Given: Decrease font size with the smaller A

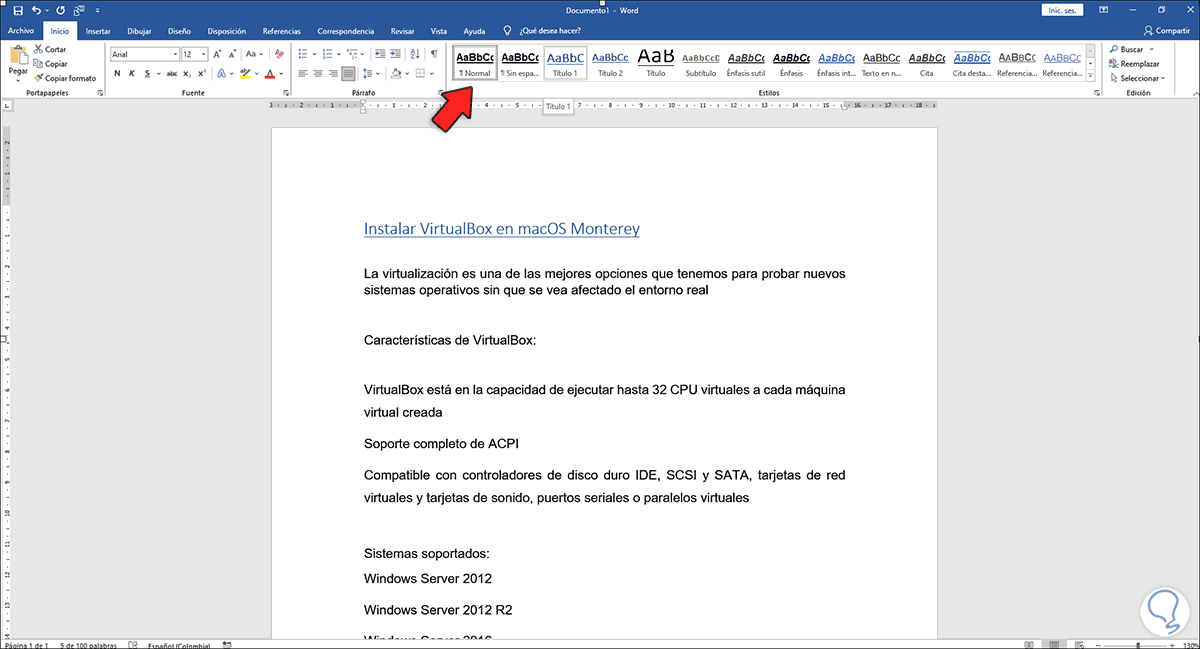Looking at the screenshot, I should tap(233, 54).
